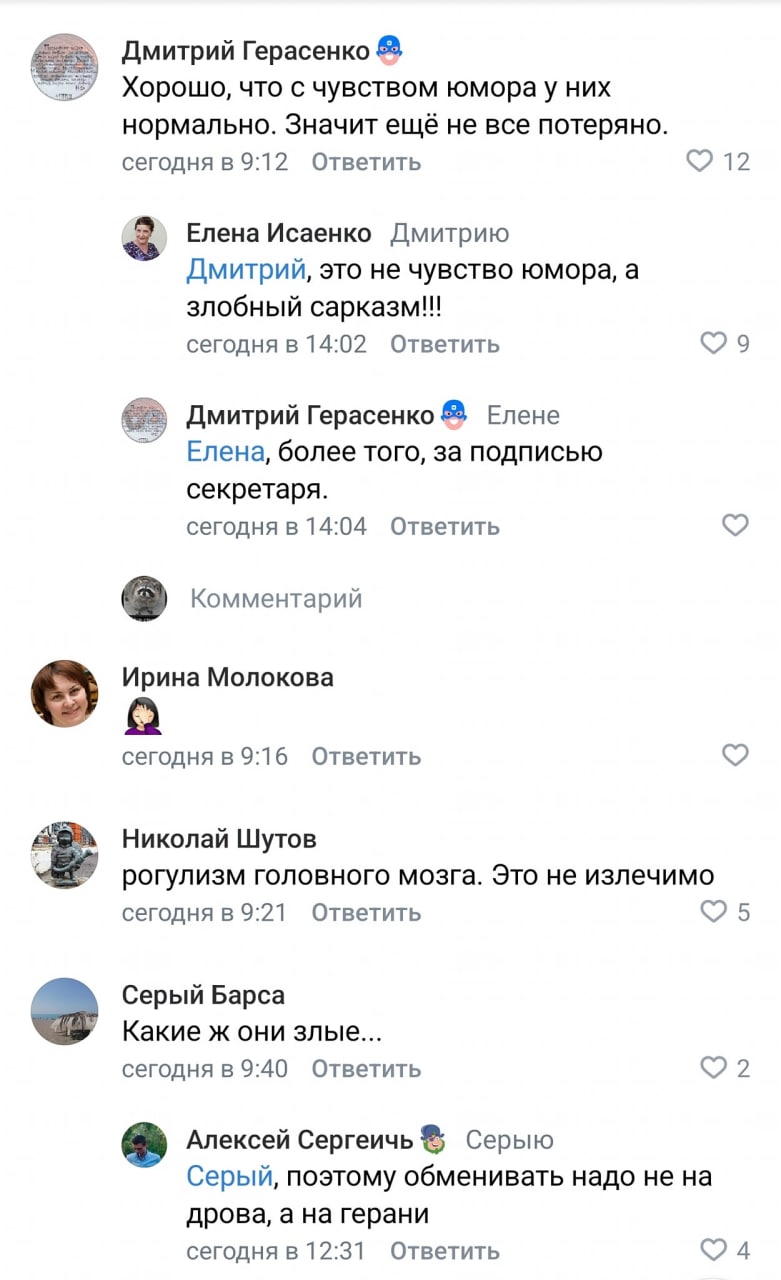The image size is (781, 1280).
Task: Reply to Николай Шутов's 9:21 comment
Action: 366,912
